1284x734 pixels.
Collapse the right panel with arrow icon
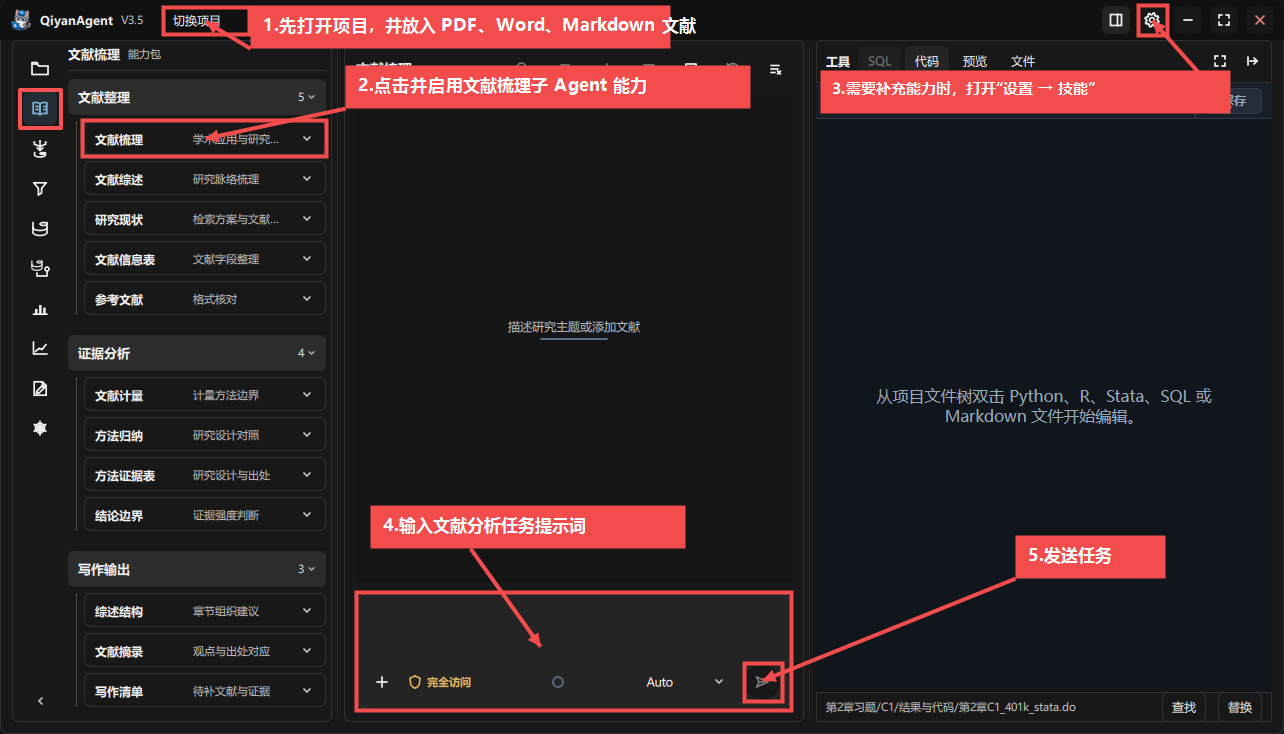coord(1252,61)
